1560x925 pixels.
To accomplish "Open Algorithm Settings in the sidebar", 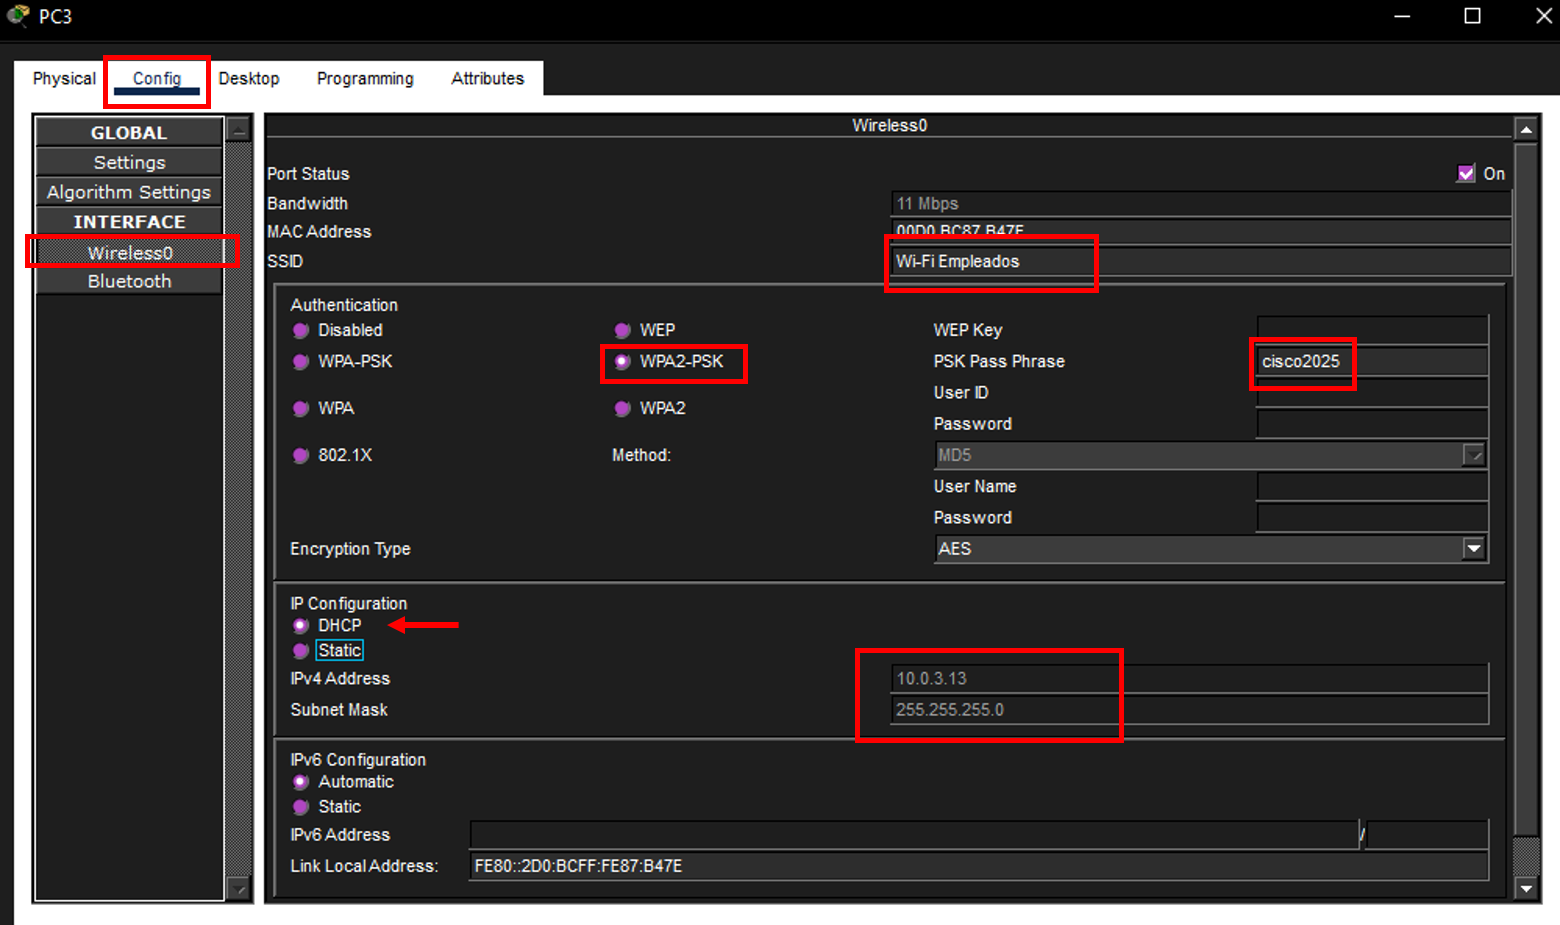I will pyautogui.click(x=129, y=192).
